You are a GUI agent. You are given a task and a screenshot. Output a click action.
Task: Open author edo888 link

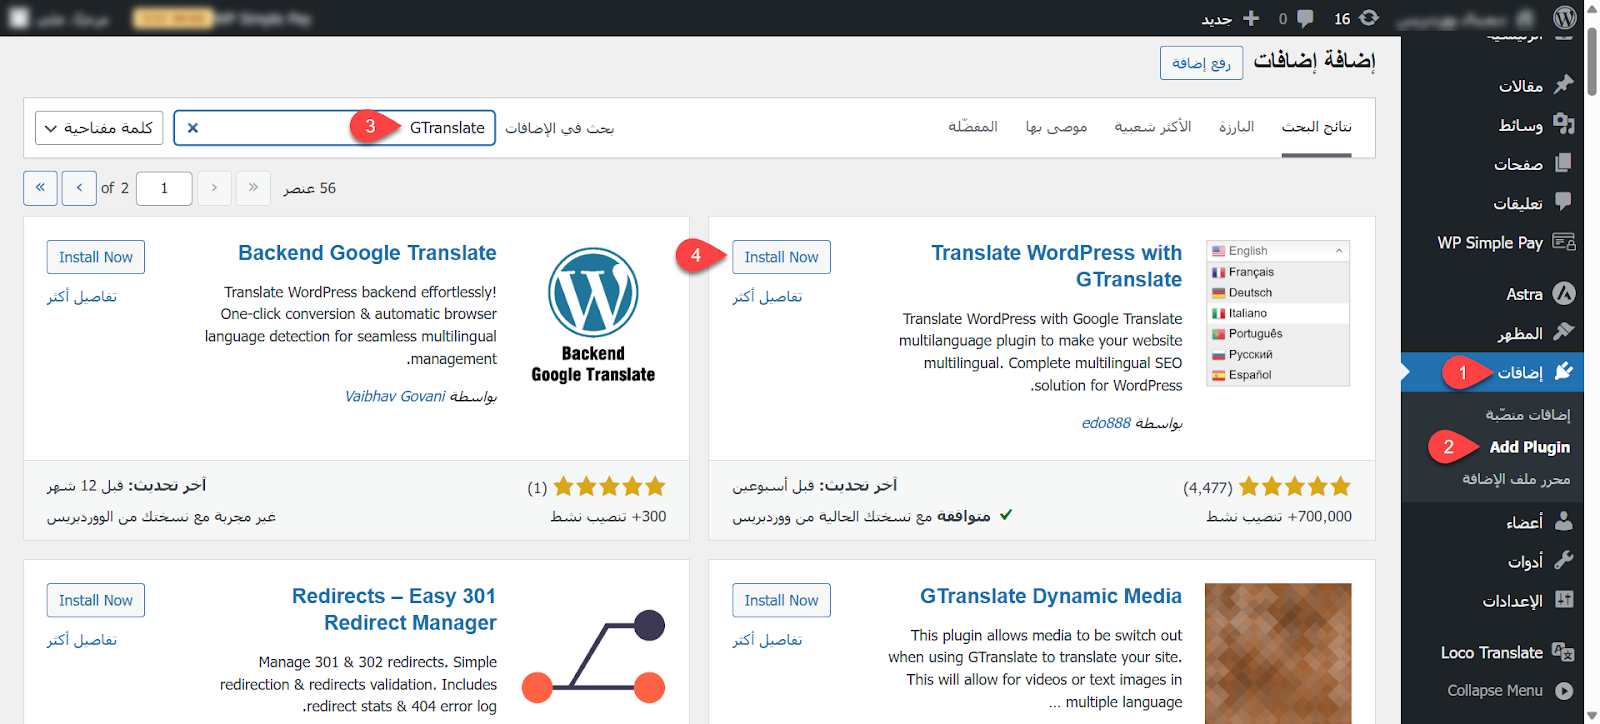click(x=1106, y=423)
